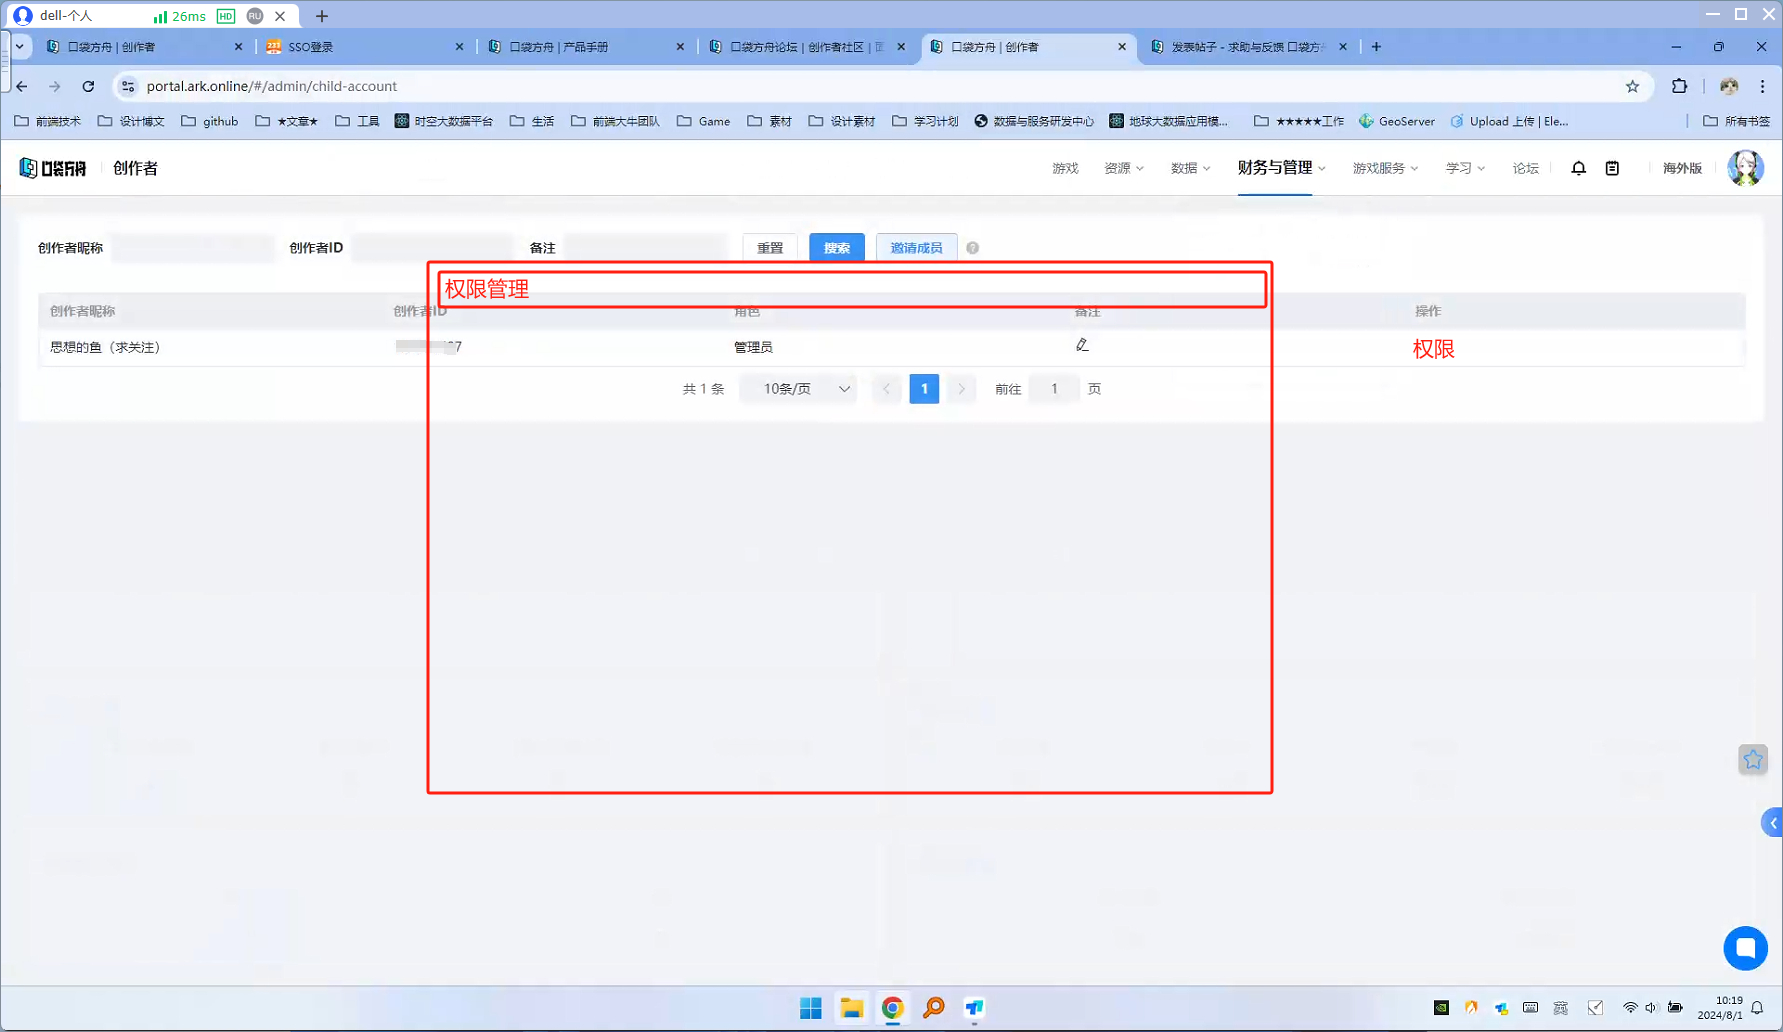
Task: Open the clipboard task icon next to the bell
Action: point(1612,168)
